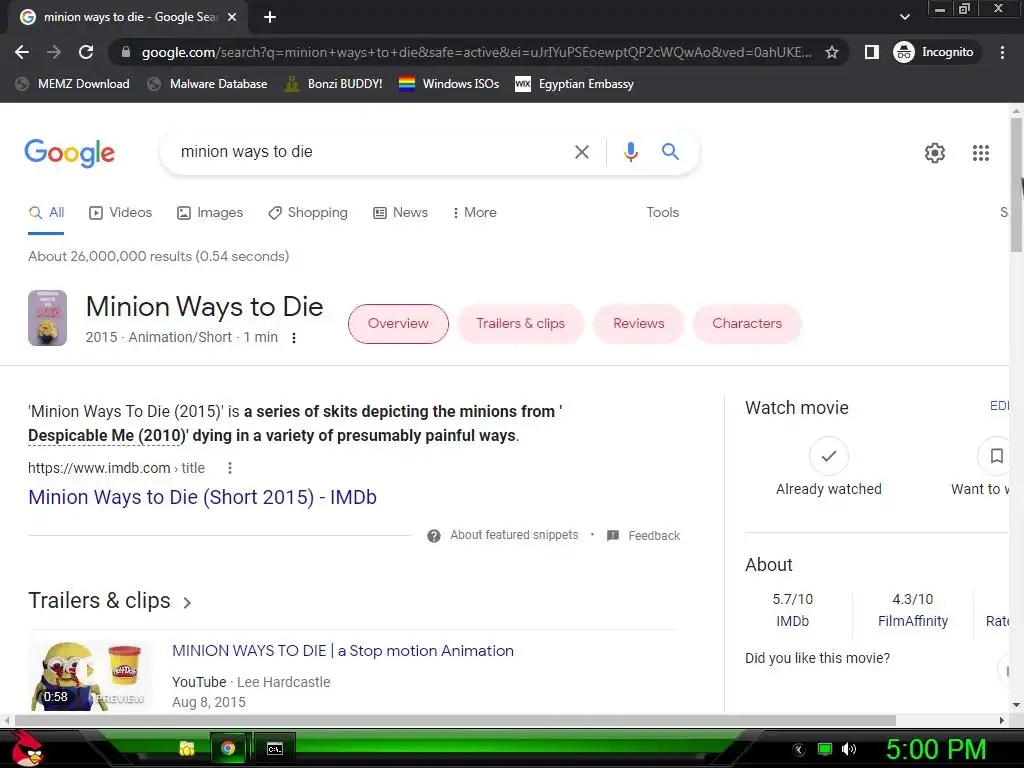Select the Trailers & clips chip

[520, 323]
